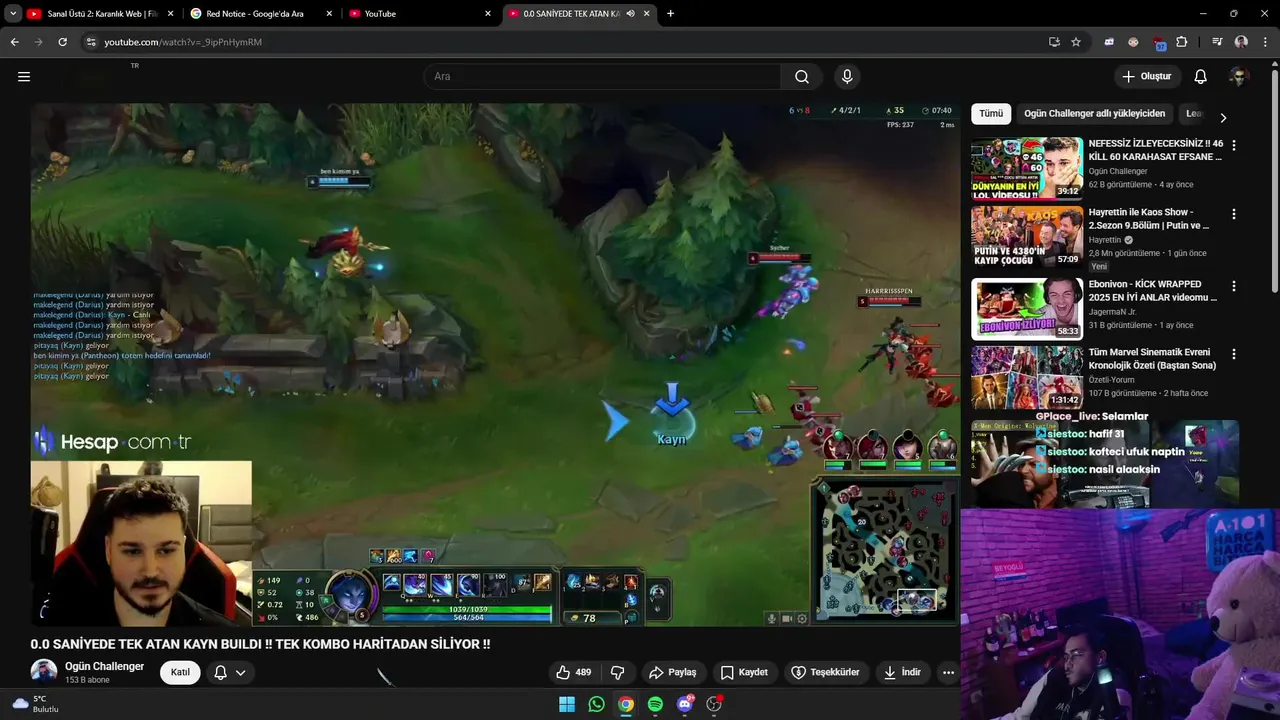This screenshot has width=1280, height=720.
Task: Open options for Ebonivon KİCK WRAPPED video
Action: [x=1233, y=285]
